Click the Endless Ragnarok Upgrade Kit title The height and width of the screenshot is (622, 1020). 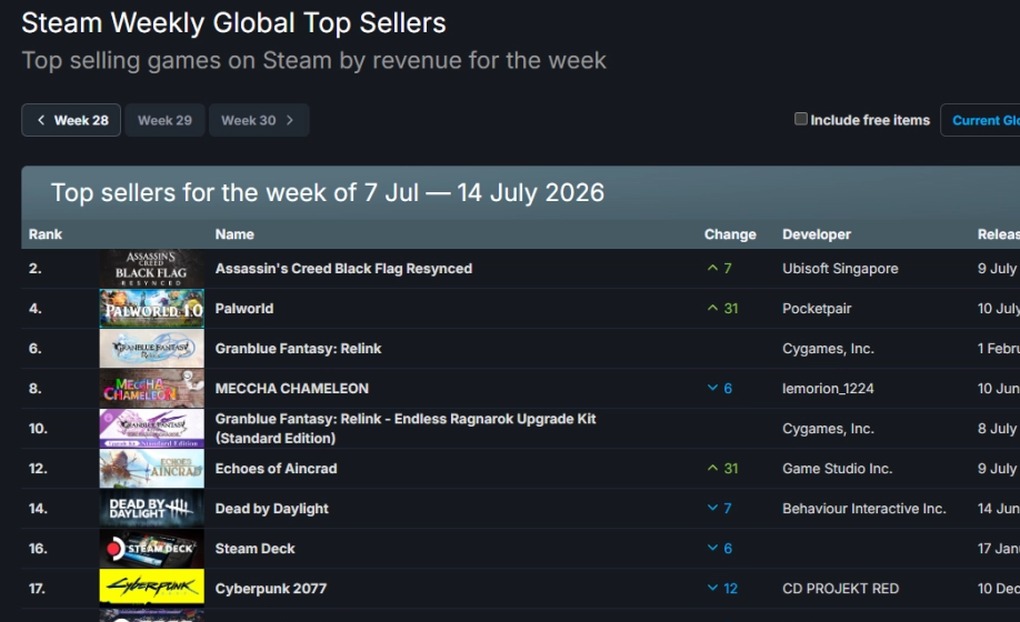[x=405, y=428]
